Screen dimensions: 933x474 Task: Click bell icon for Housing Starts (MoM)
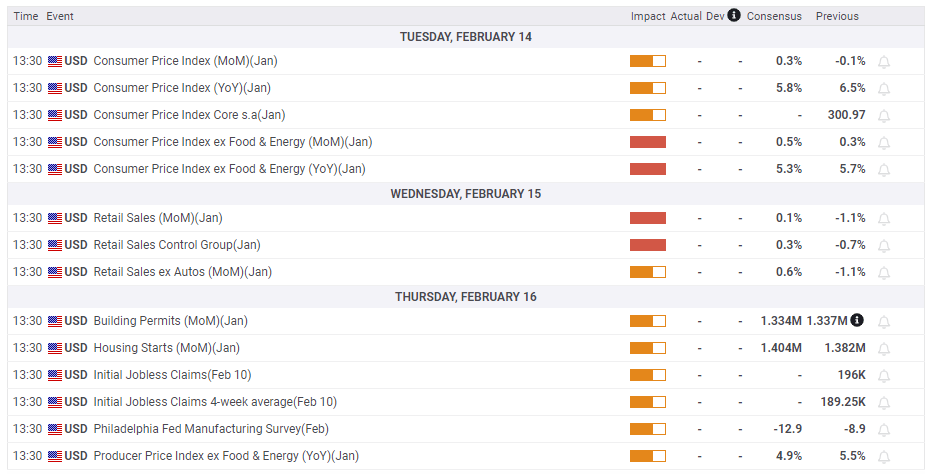(x=884, y=348)
